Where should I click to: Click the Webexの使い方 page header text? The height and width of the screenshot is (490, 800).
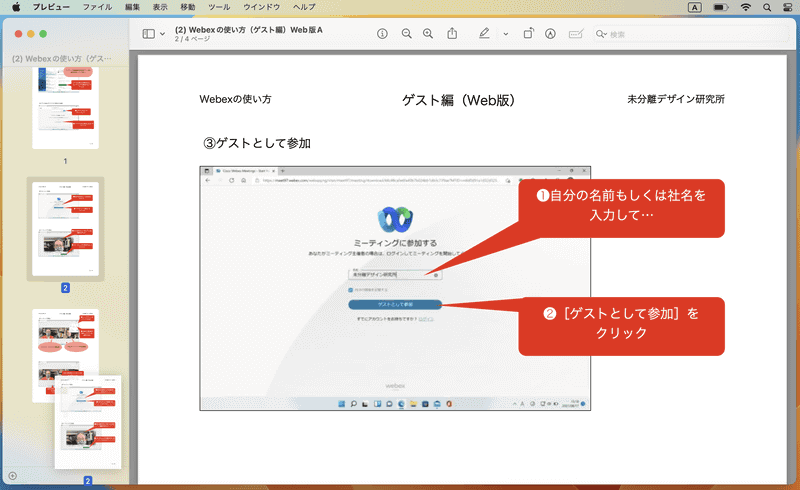(x=235, y=99)
